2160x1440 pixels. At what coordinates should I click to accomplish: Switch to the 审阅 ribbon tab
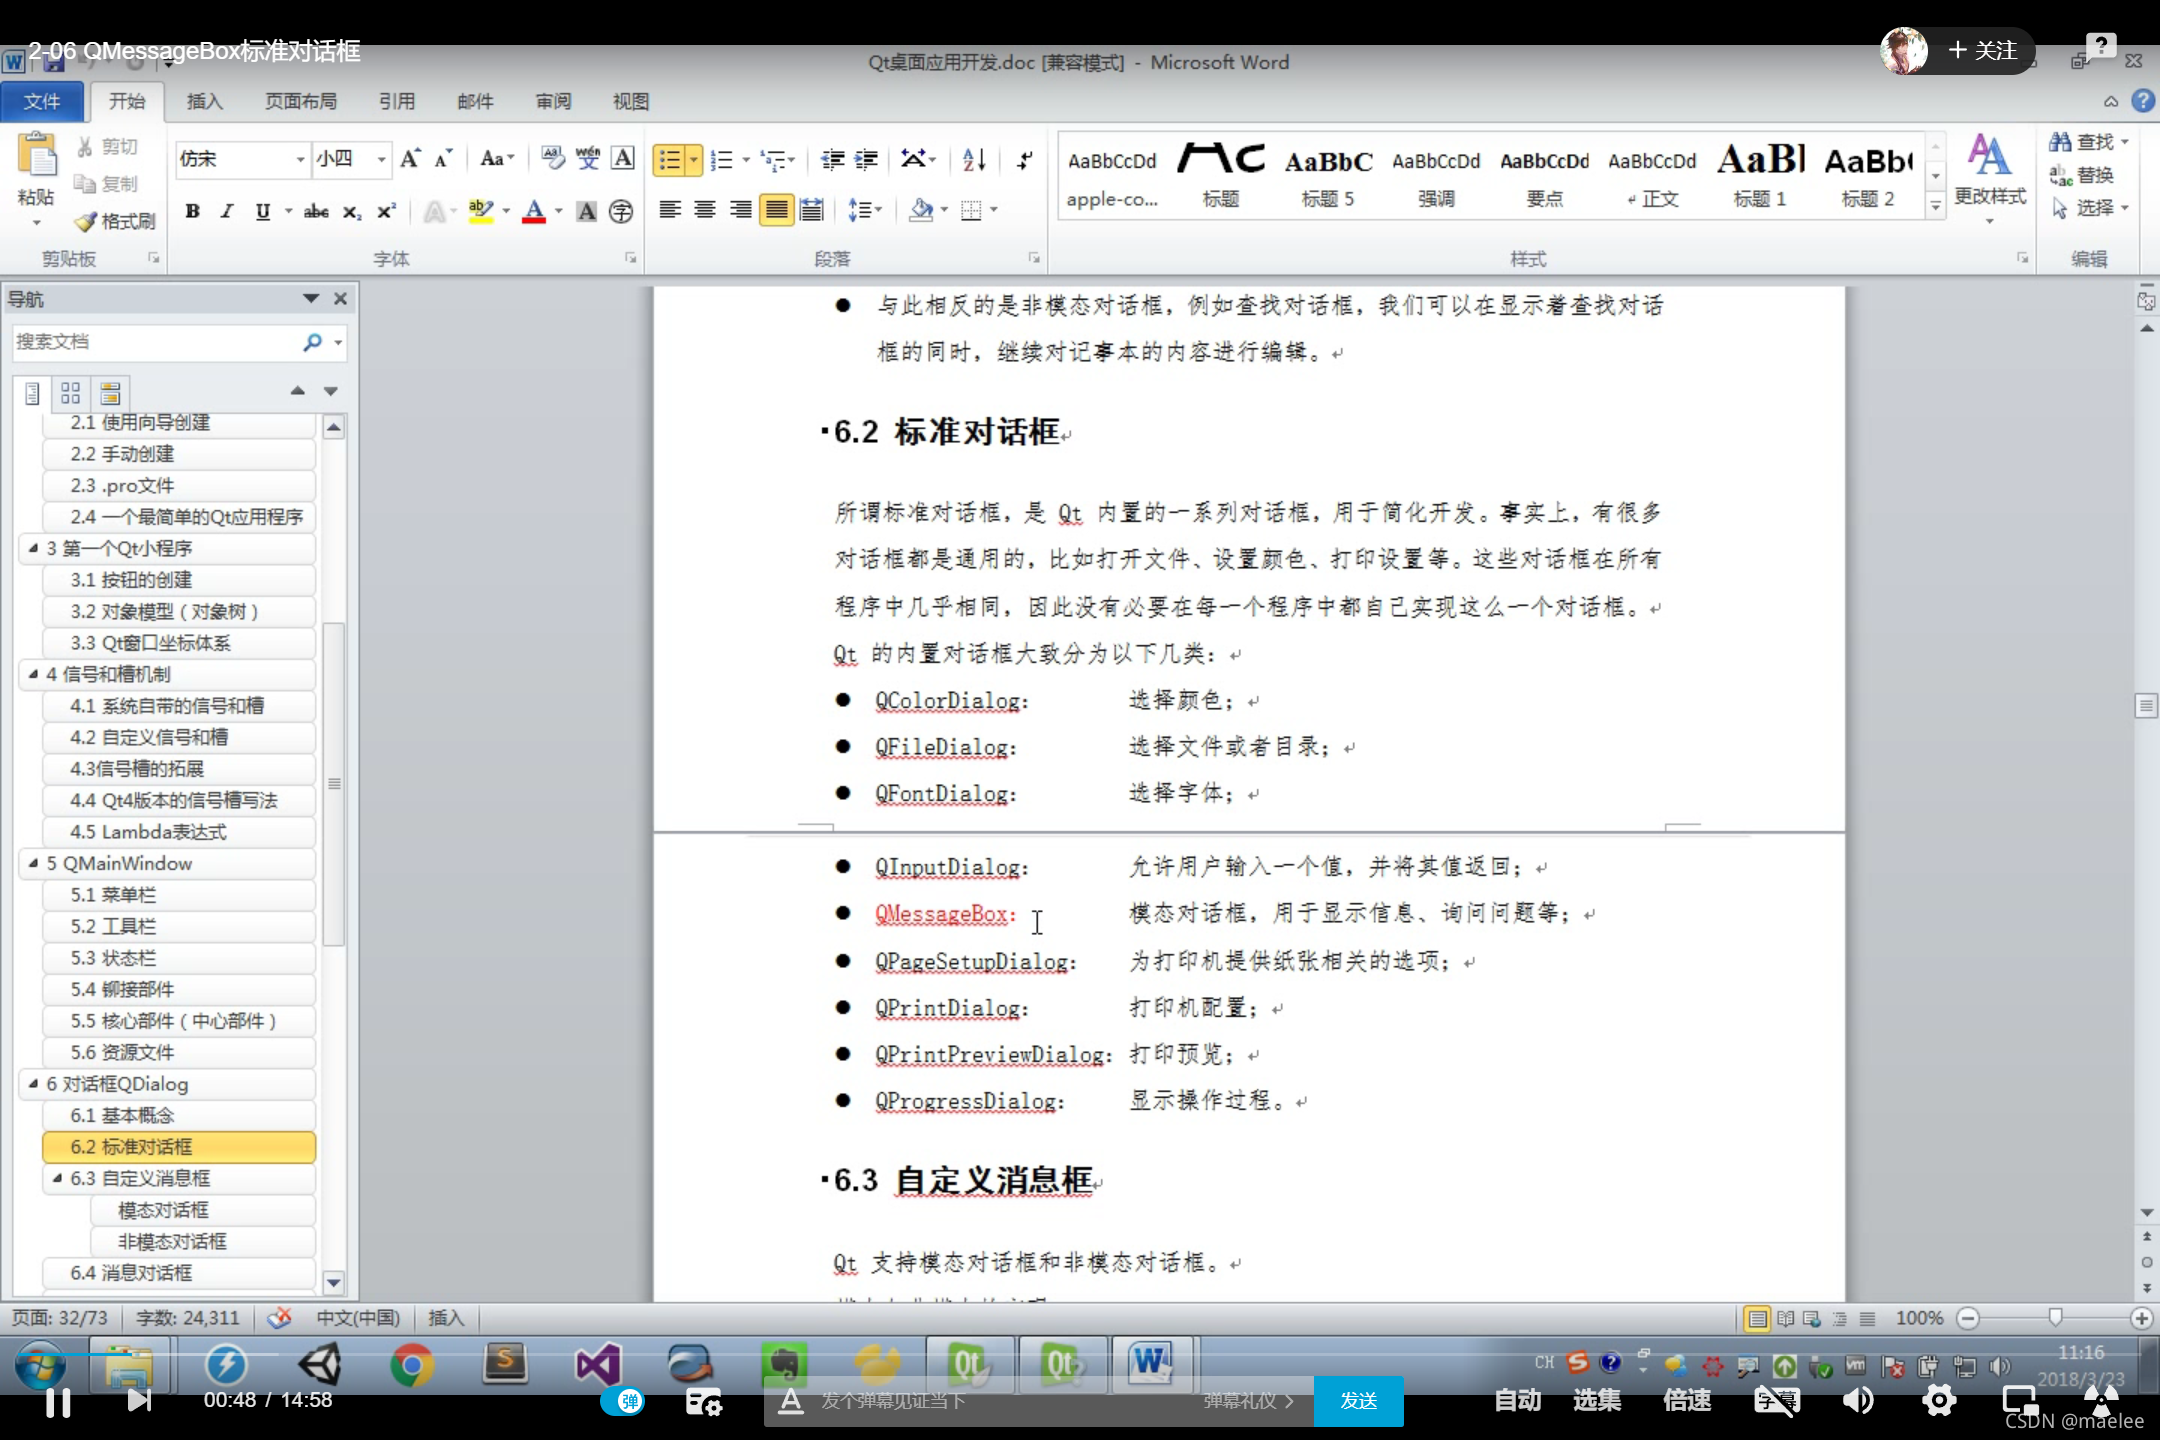pyautogui.click(x=553, y=101)
